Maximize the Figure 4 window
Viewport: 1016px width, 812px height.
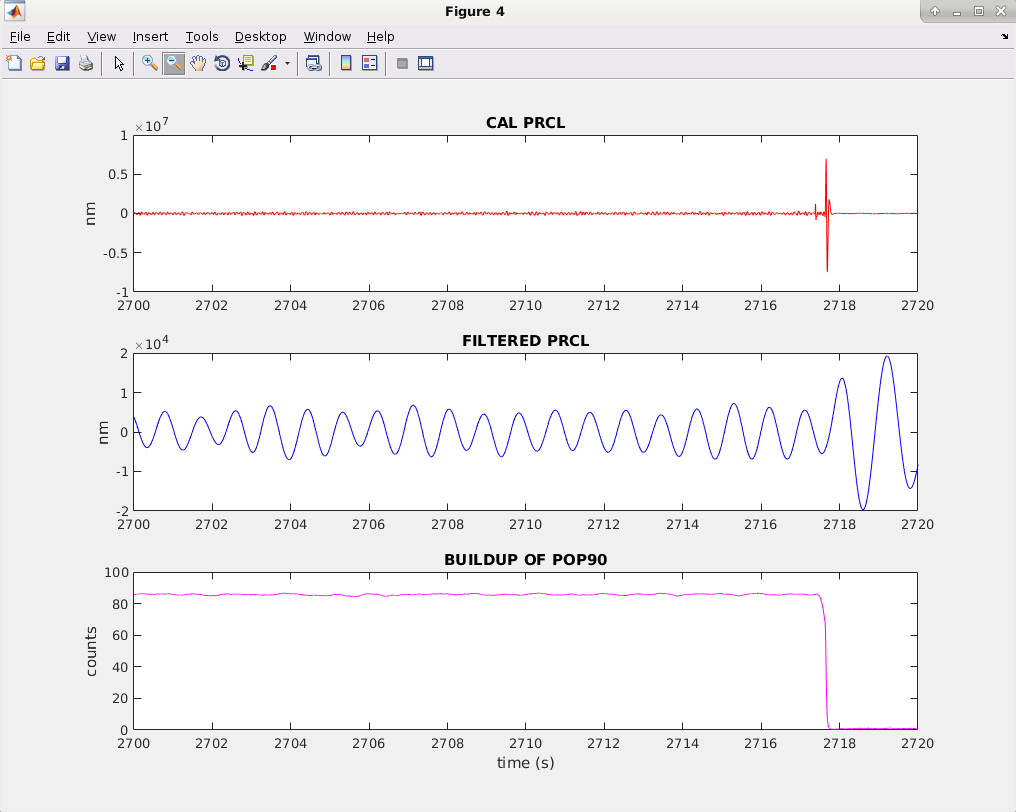pos(979,11)
